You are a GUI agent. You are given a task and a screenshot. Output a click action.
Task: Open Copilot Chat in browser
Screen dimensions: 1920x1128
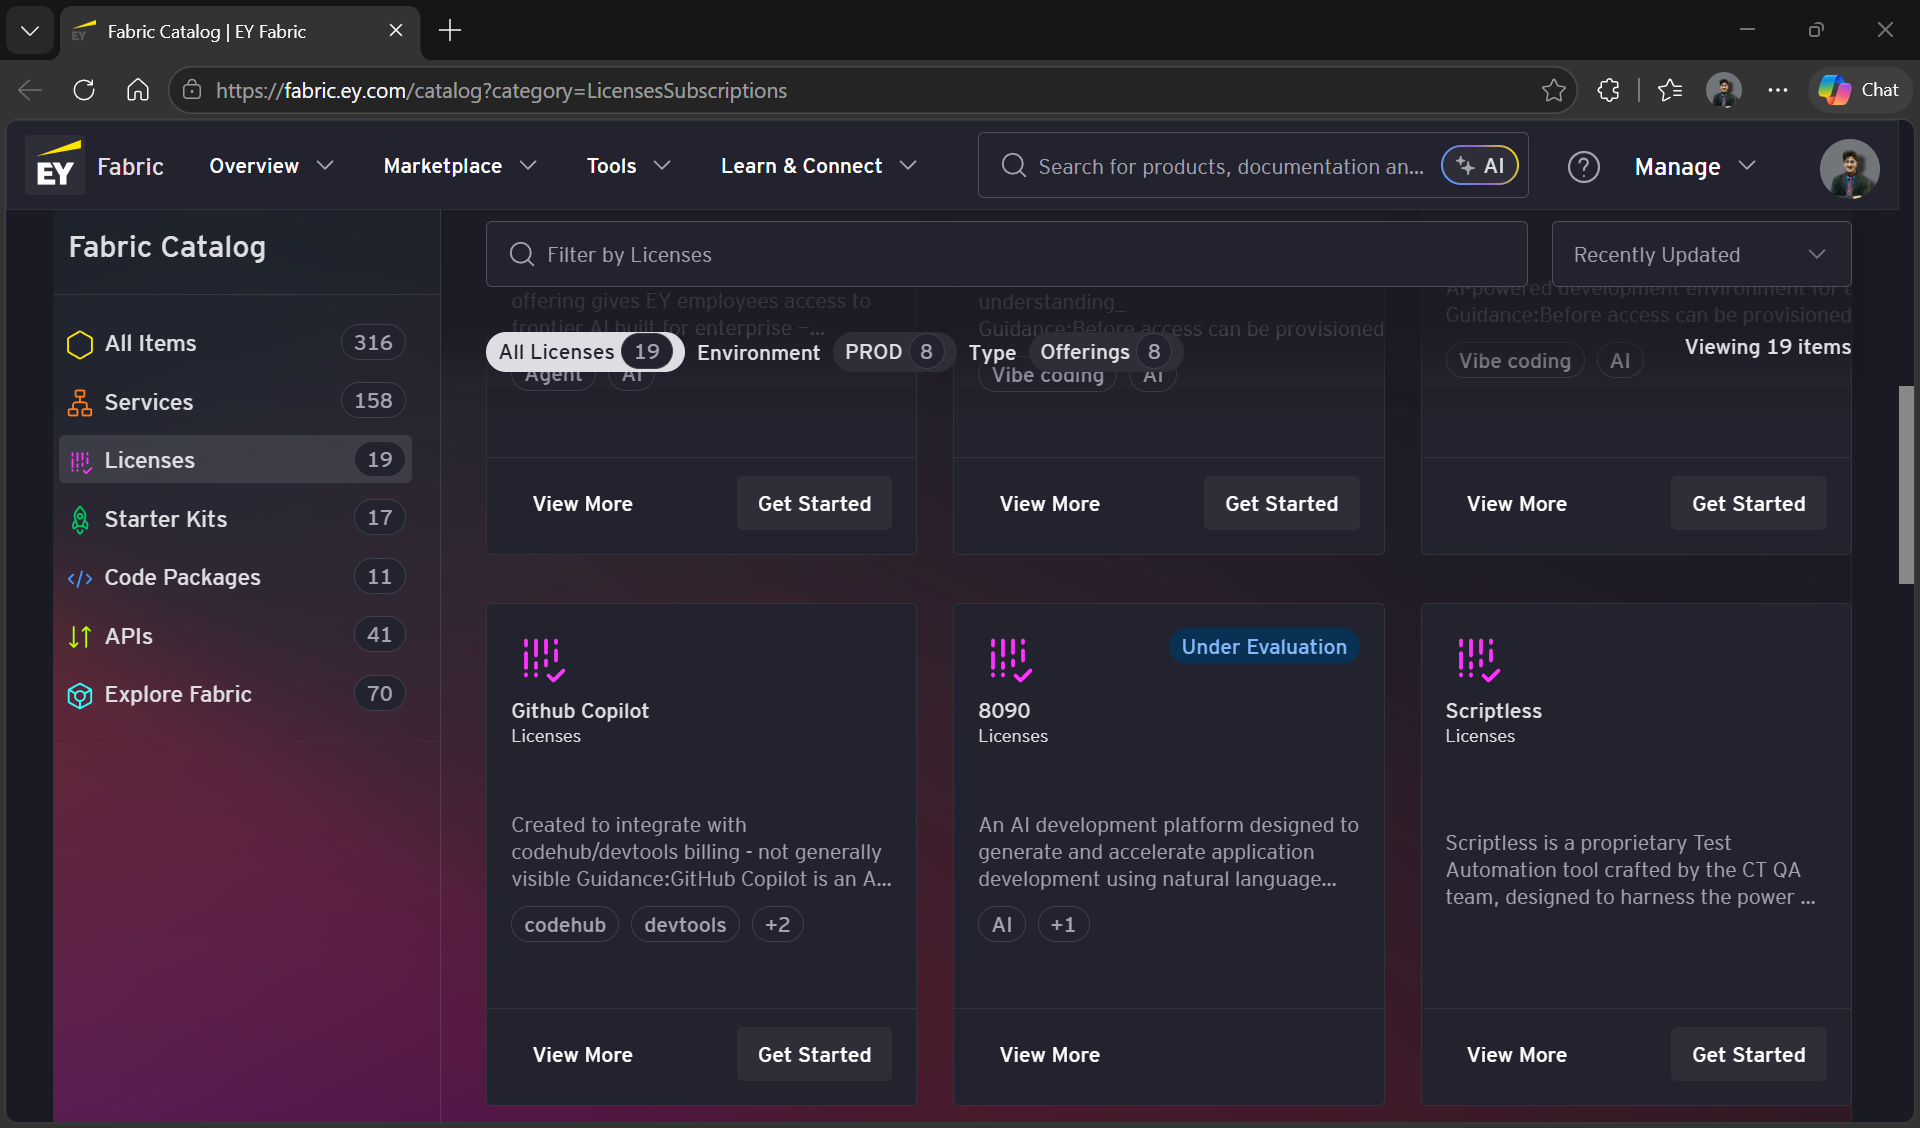tap(1859, 90)
